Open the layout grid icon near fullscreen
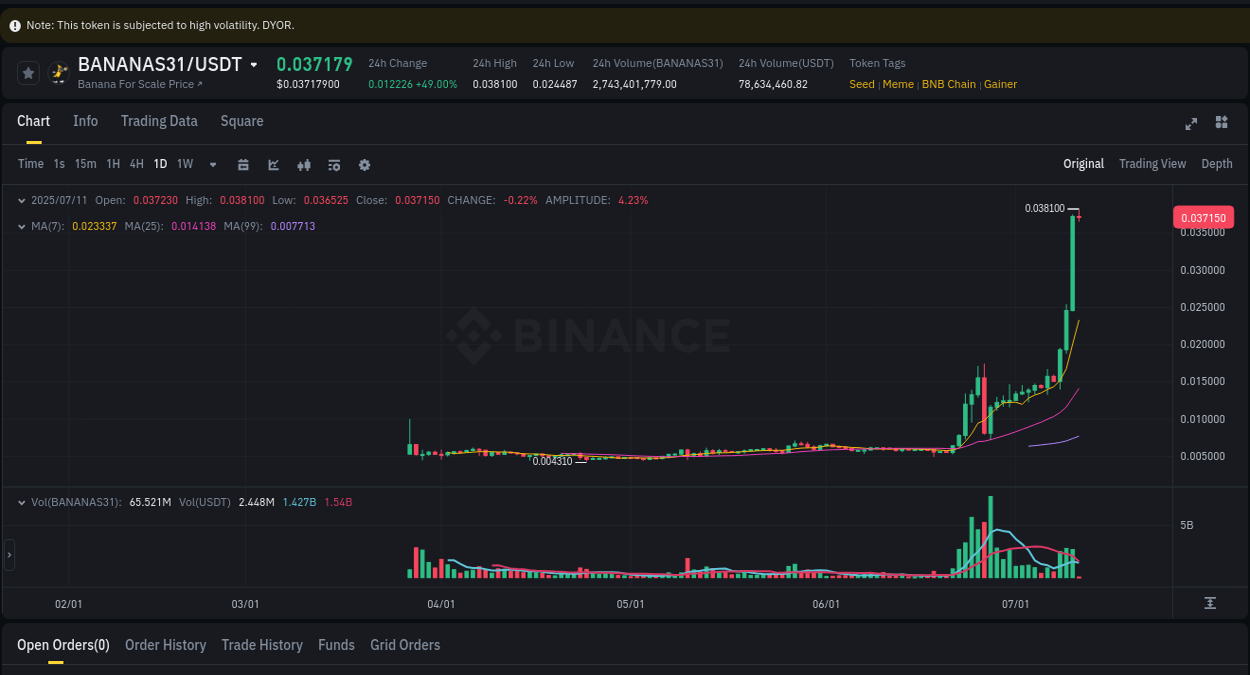The width and height of the screenshot is (1250, 675). [1220, 123]
